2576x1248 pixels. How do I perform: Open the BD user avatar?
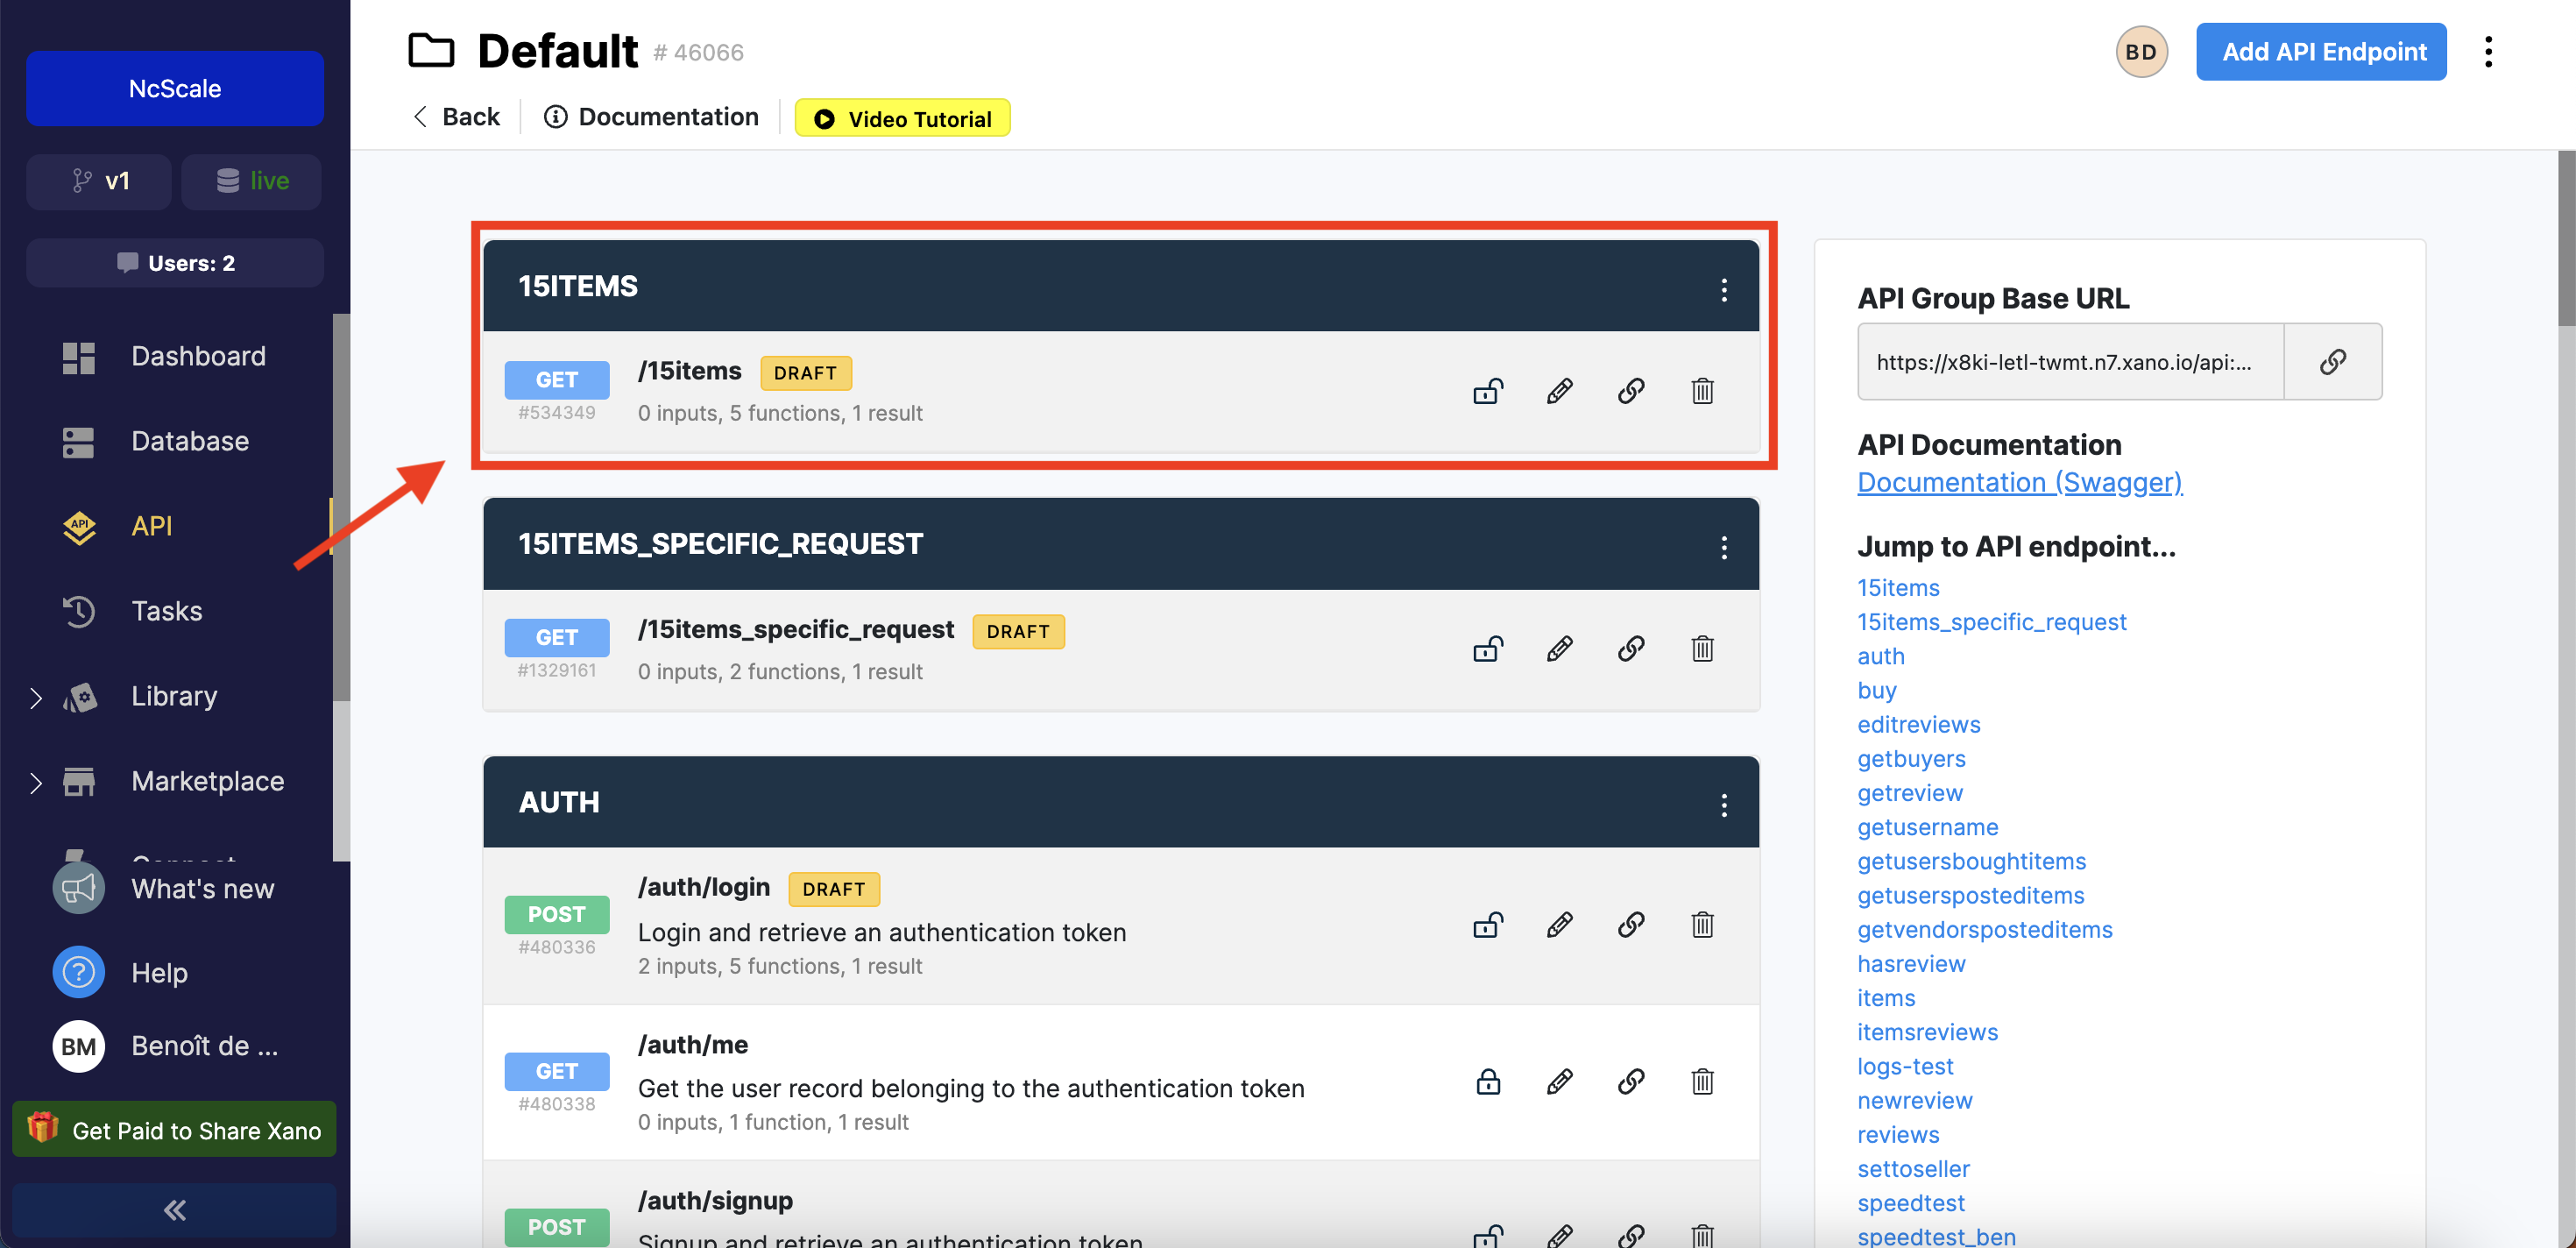tap(2141, 52)
